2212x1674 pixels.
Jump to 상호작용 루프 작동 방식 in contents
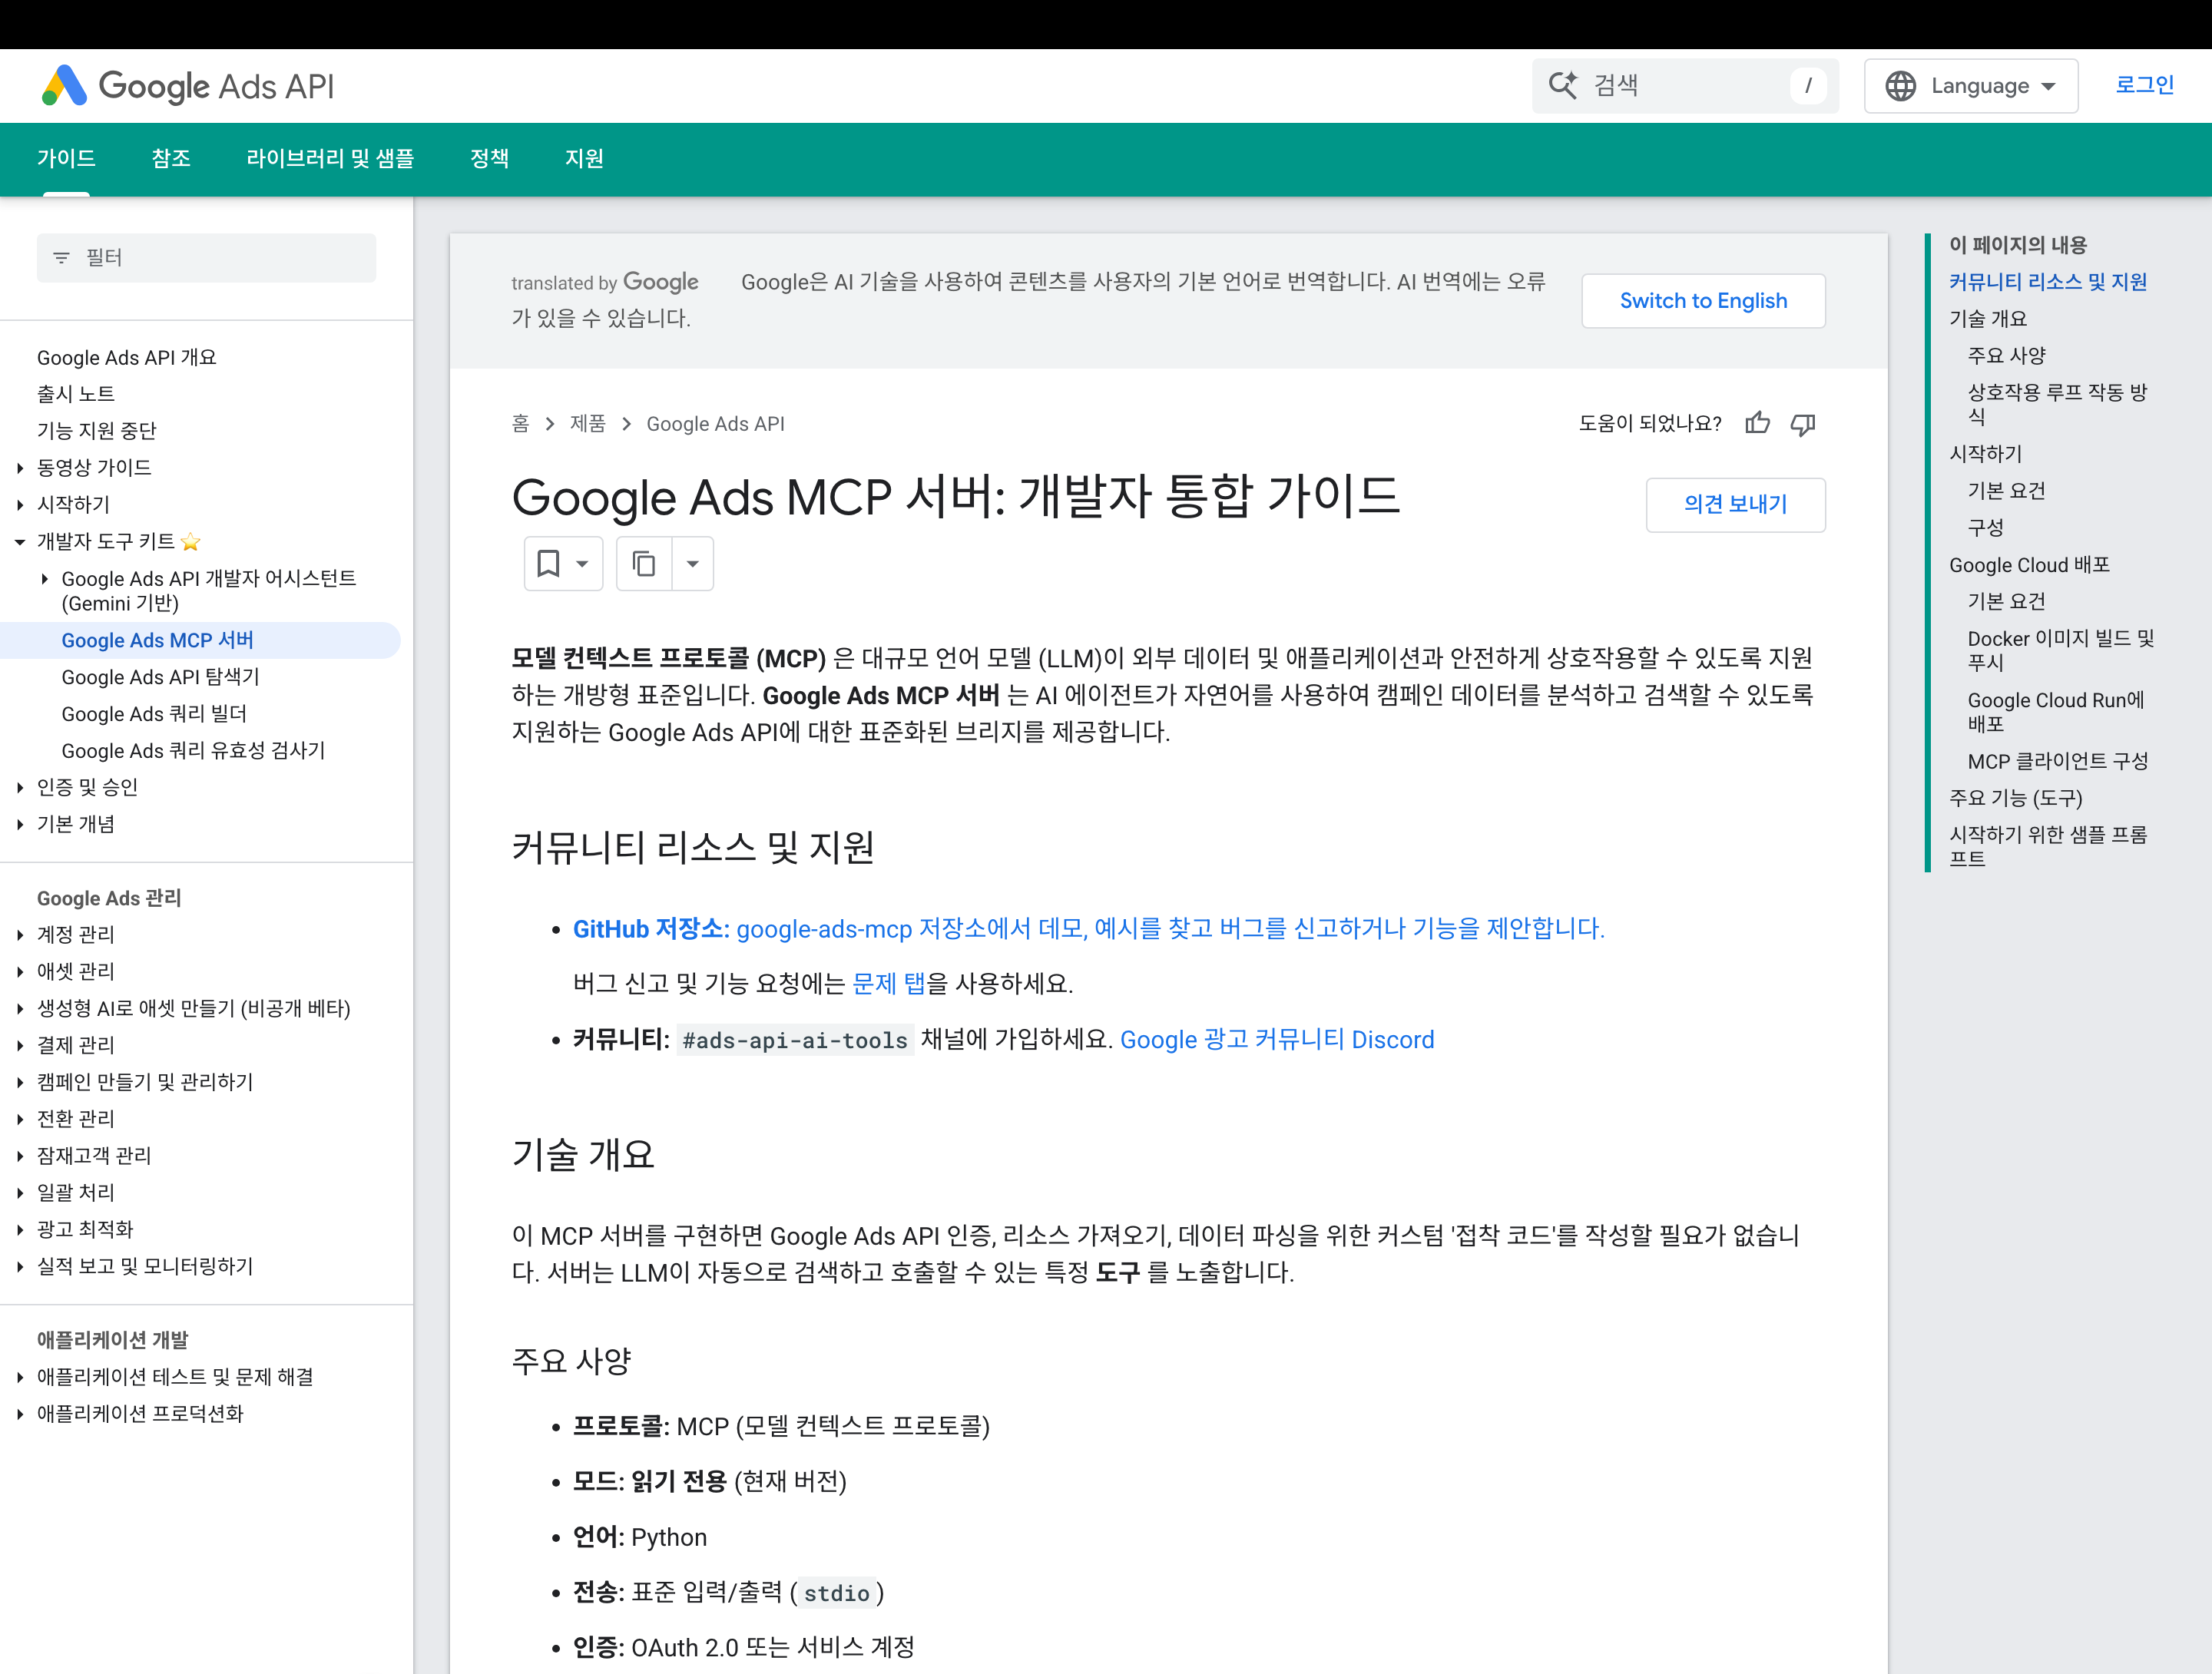click(x=2058, y=404)
